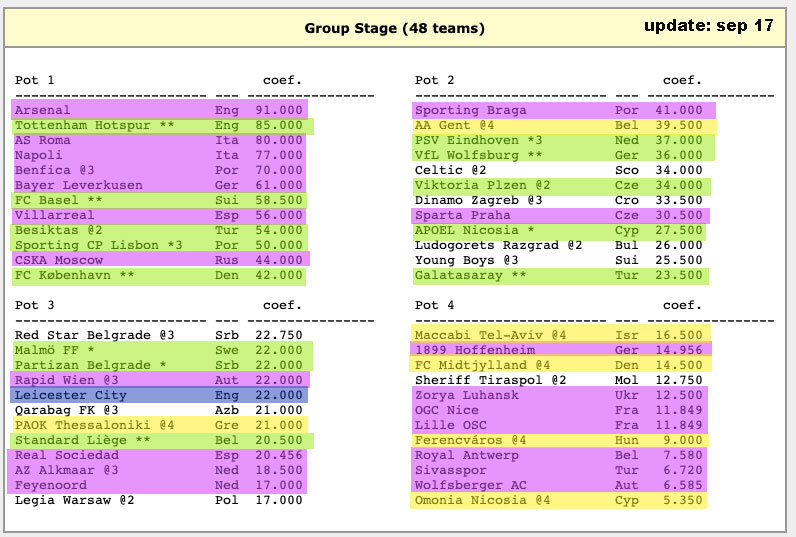Click PAOK Thessaloniki @4 row

click(159, 425)
